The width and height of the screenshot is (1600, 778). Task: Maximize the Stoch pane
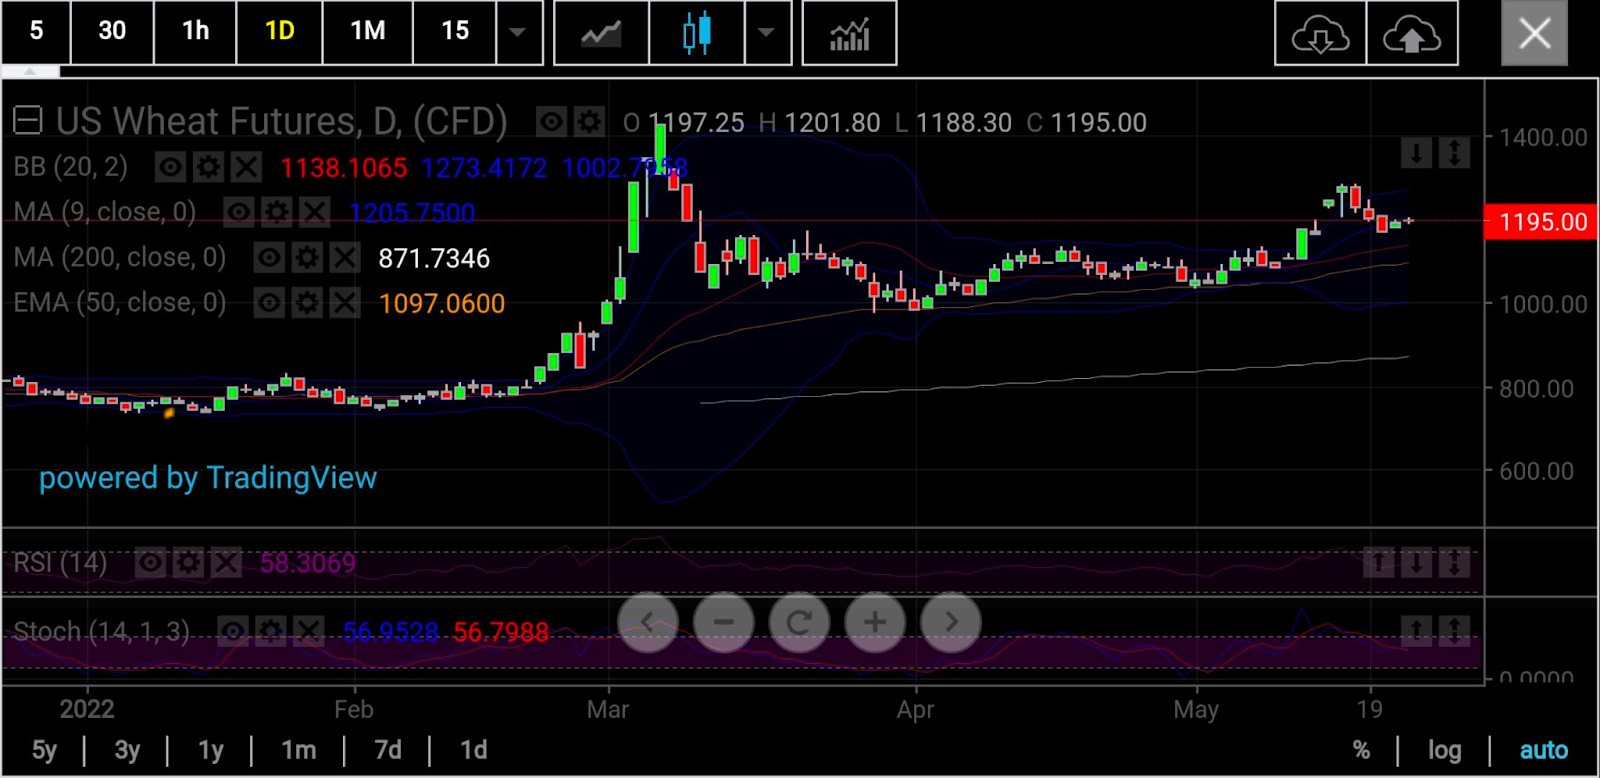[1454, 631]
